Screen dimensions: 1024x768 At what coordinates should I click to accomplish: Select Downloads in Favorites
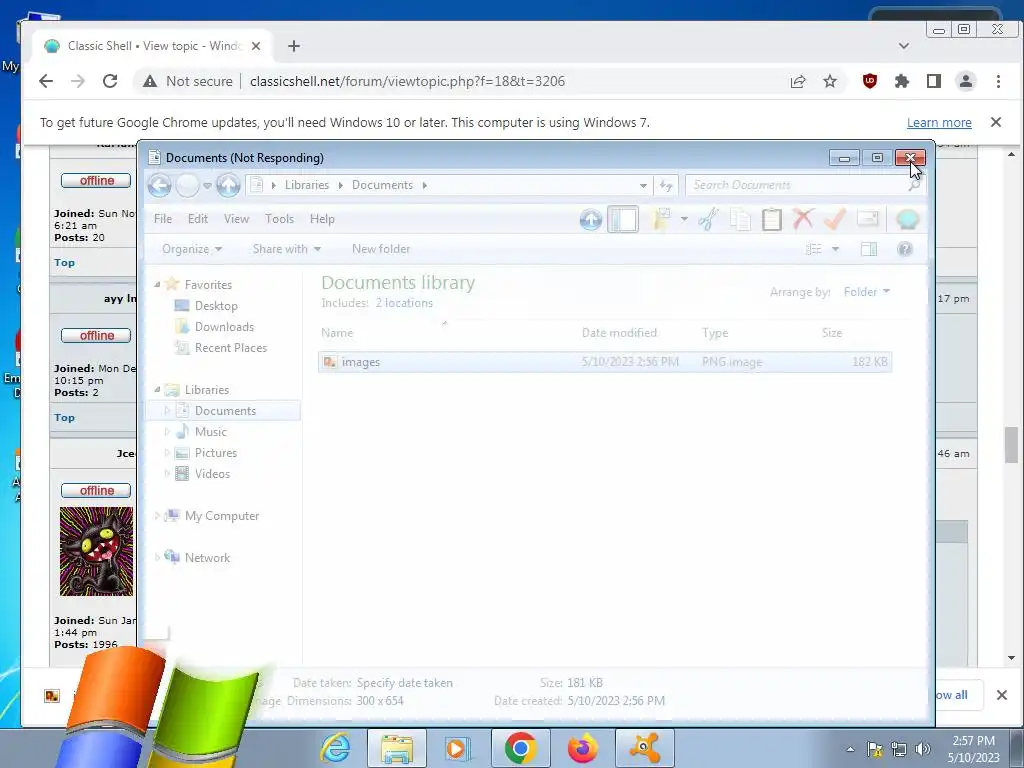(x=224, y=327)
